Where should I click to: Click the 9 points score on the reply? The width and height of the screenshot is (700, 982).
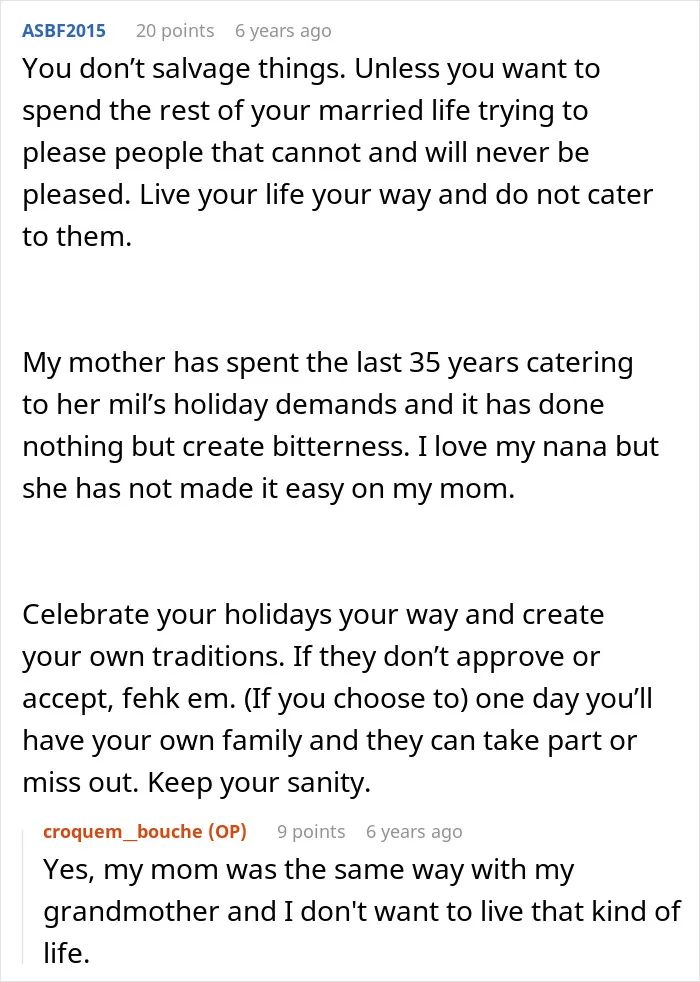311,832
